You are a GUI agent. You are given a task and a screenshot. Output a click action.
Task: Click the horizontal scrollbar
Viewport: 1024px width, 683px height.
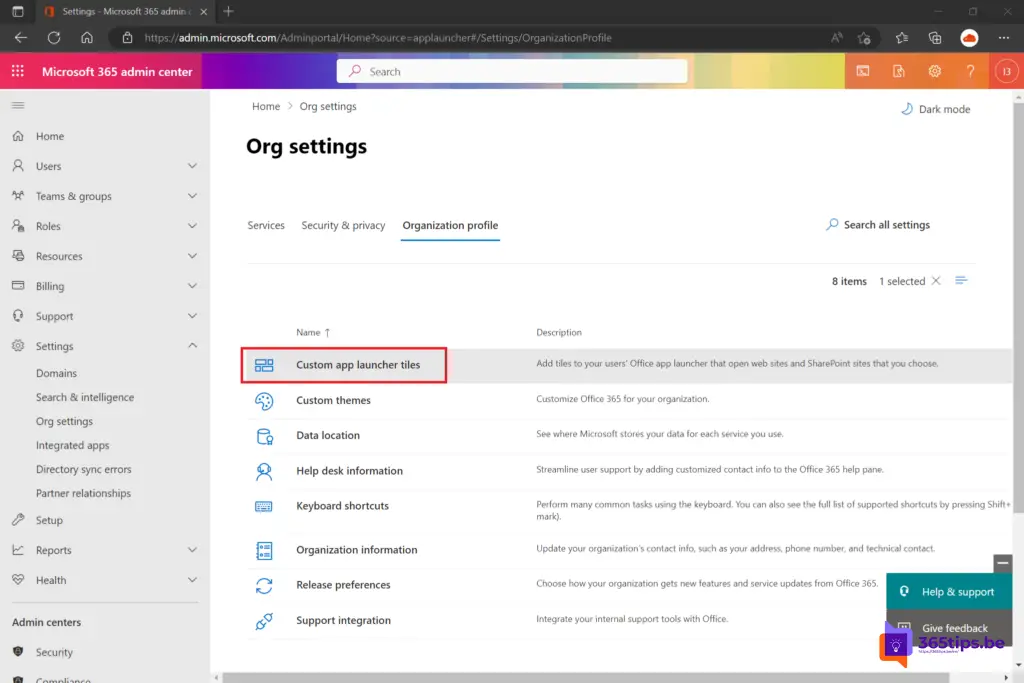(585, 678)
